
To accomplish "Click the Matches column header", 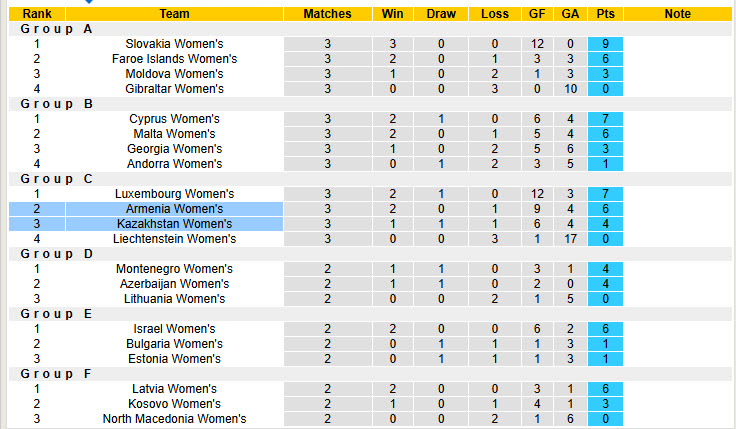I will click(x=327, y=14).
